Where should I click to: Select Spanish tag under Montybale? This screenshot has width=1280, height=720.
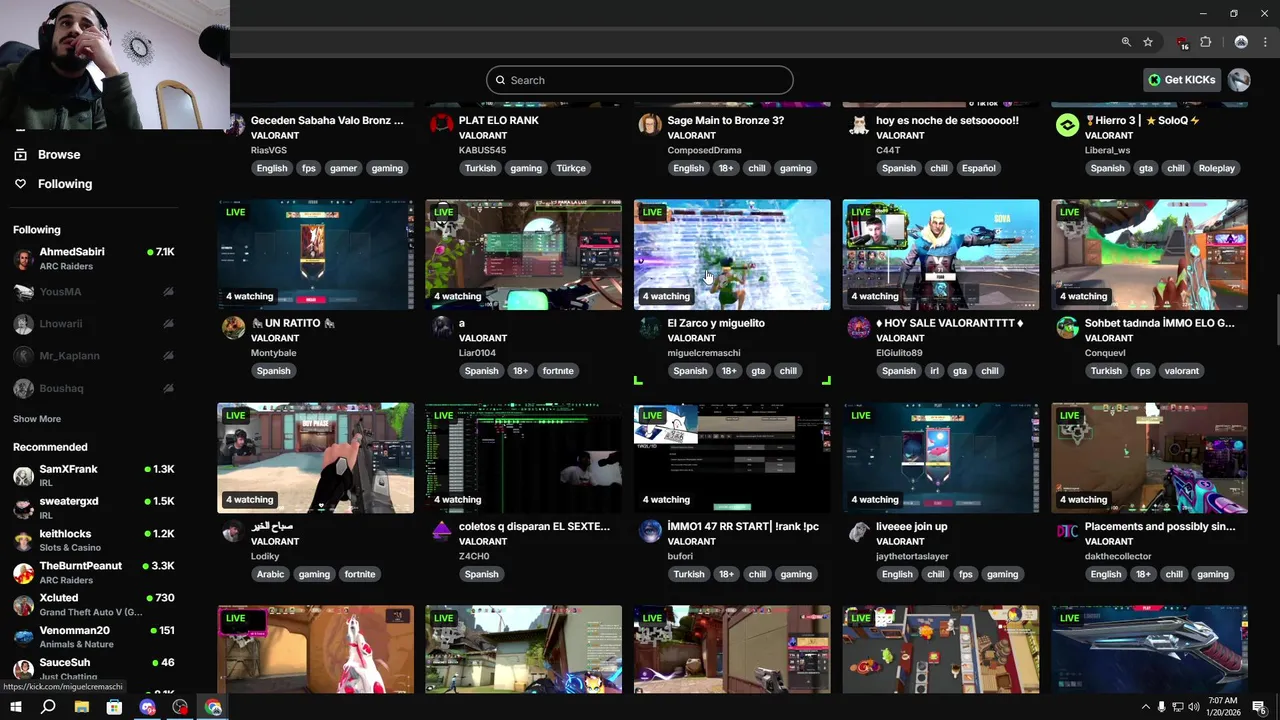(273, 371)
